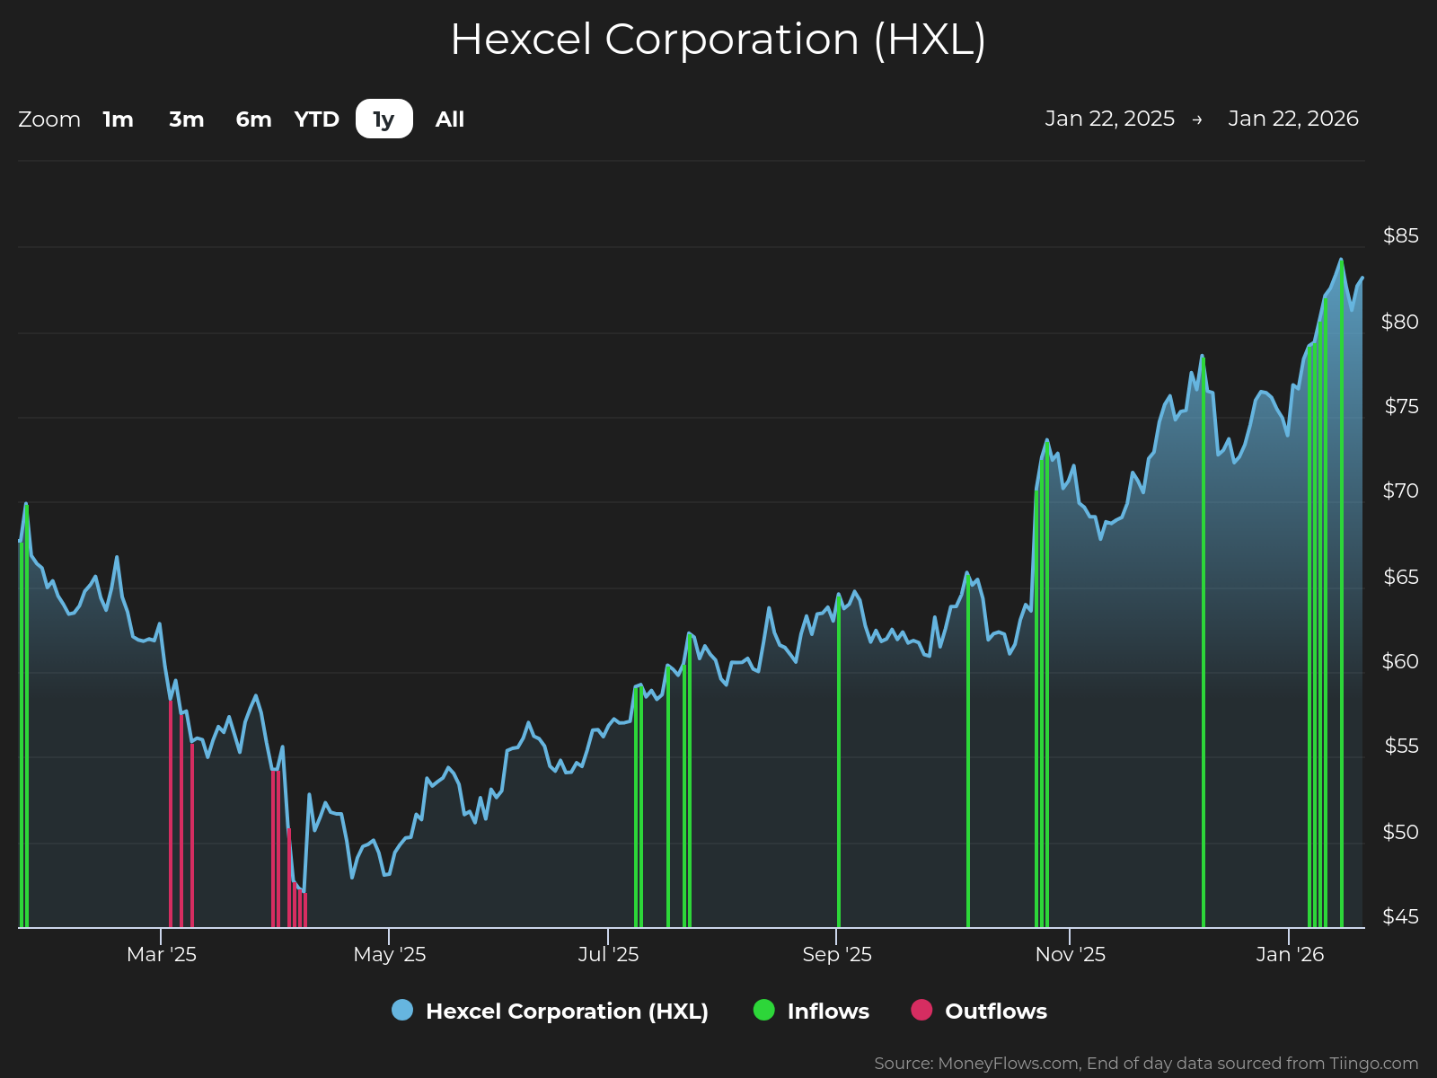Click the $60 axis label

(1400, 662)
